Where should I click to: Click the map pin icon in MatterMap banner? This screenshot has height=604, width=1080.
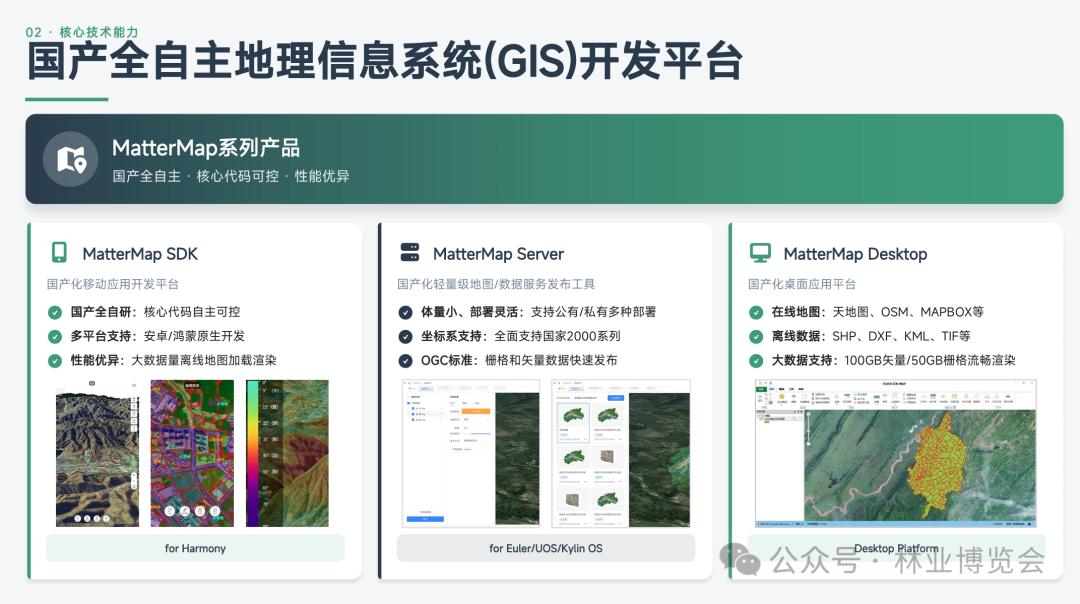coord(71,160)
